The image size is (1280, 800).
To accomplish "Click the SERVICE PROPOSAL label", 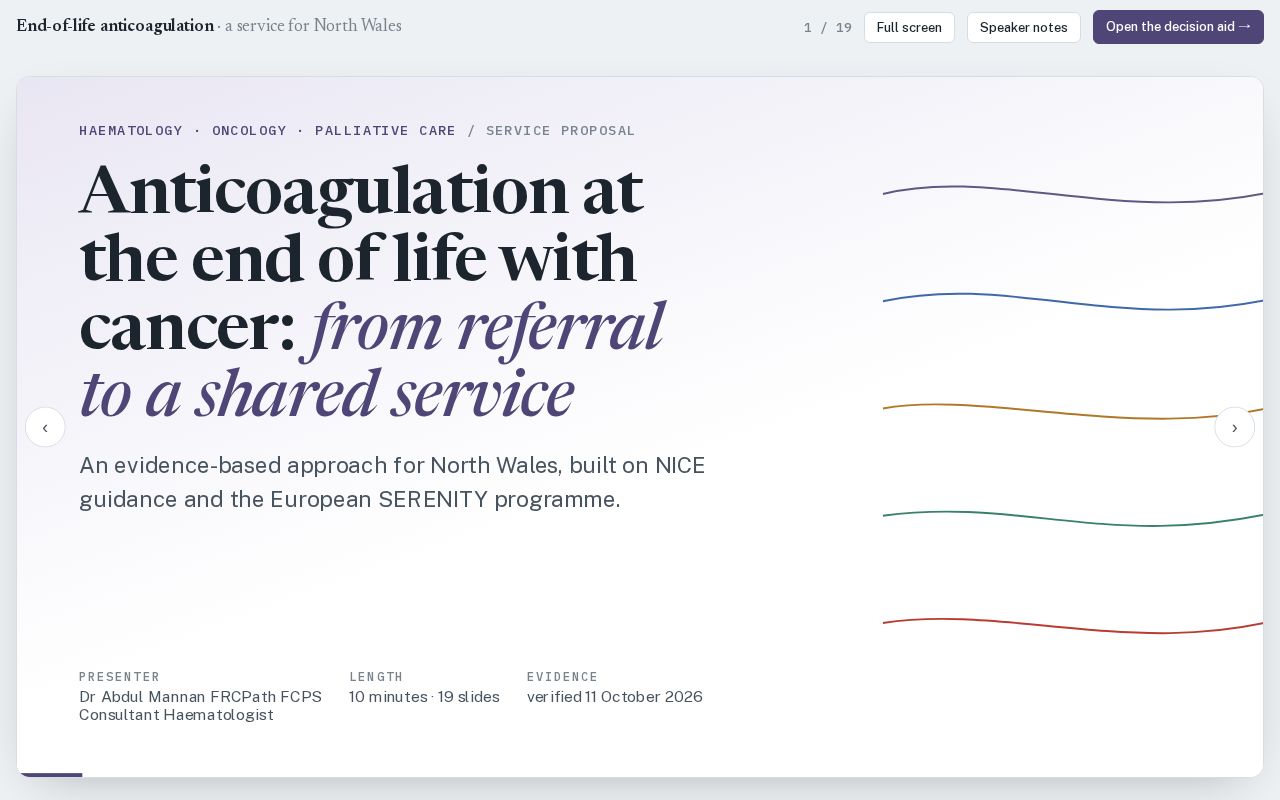I will (x=560, y=131).
